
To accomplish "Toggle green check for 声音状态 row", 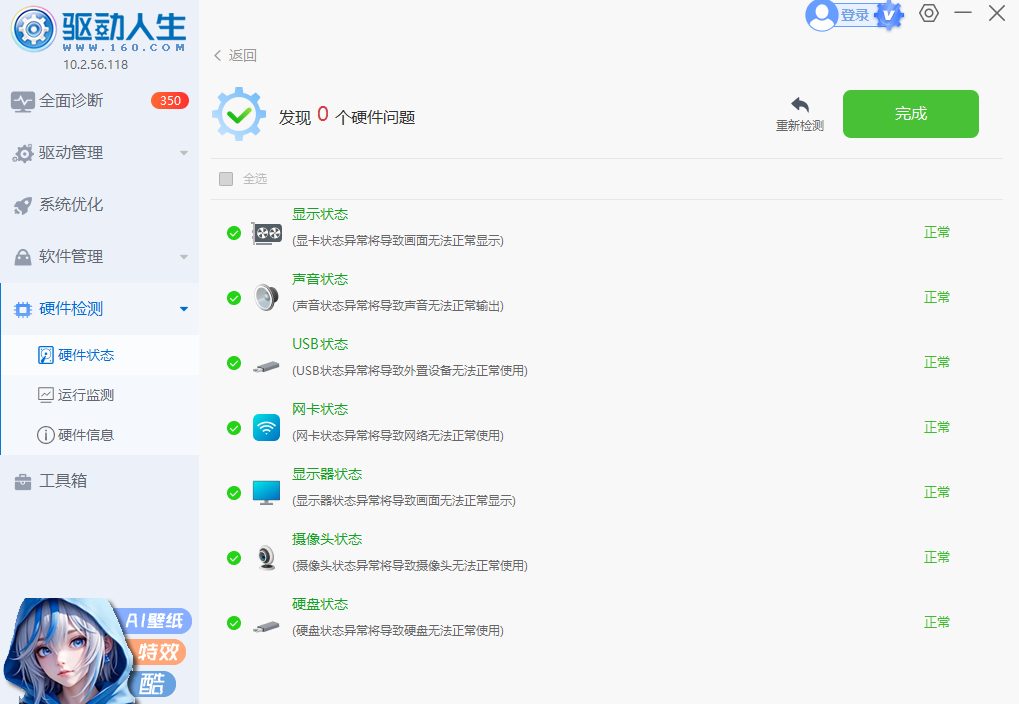I will [x=234, y=298].
